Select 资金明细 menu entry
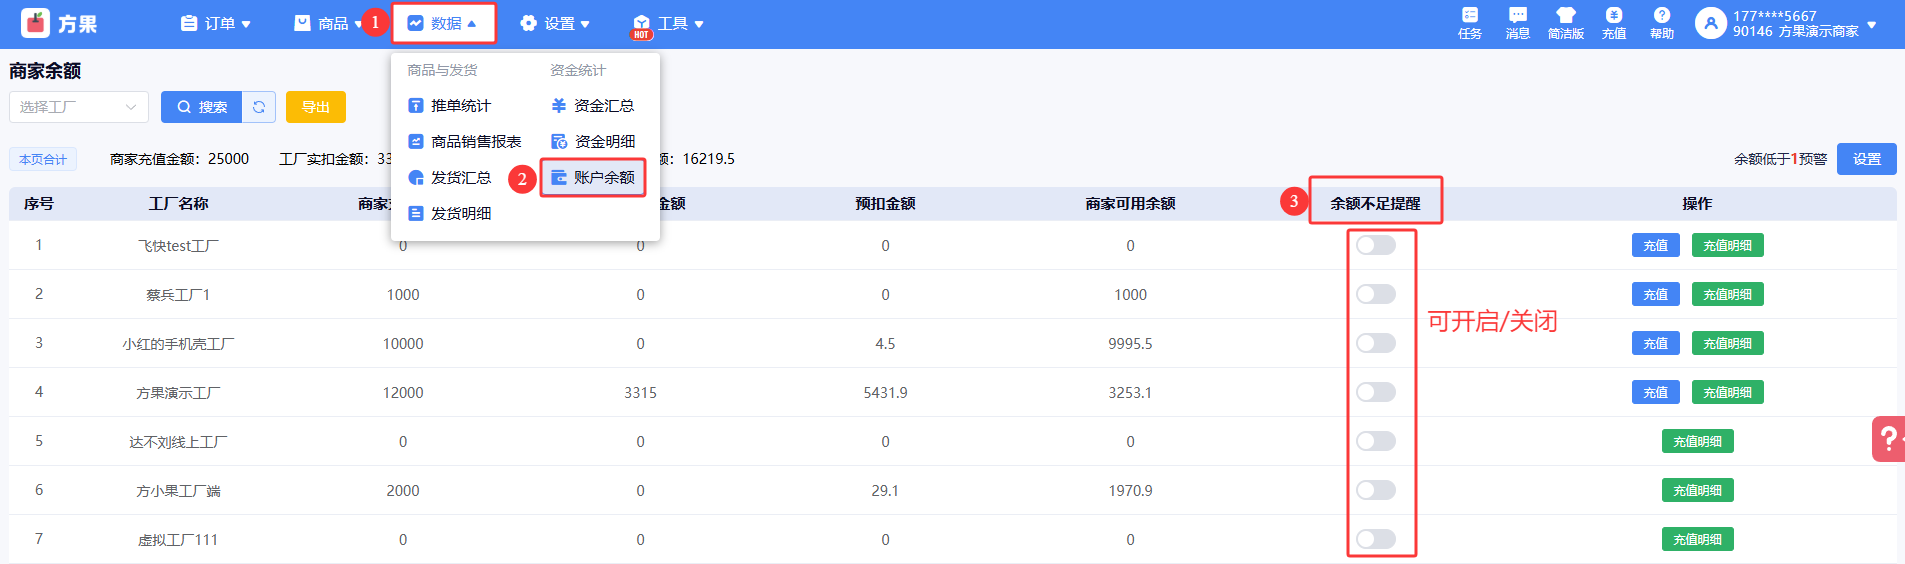The image size is (1905, 564). point(604,142)
